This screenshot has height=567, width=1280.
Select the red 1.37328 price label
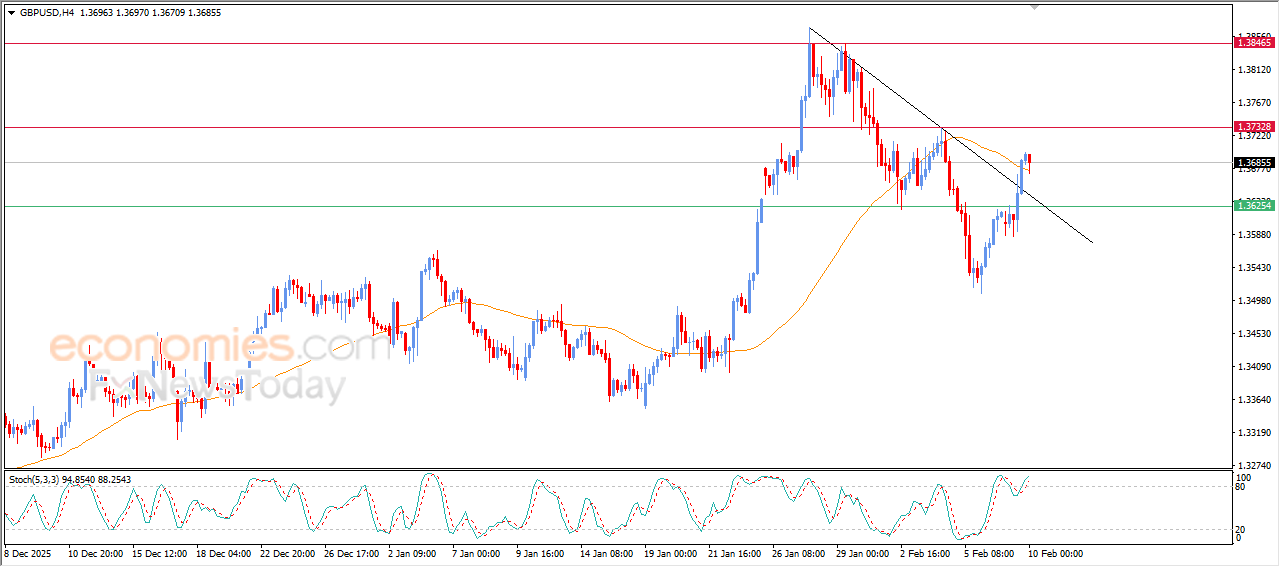tap(1254, 127)
